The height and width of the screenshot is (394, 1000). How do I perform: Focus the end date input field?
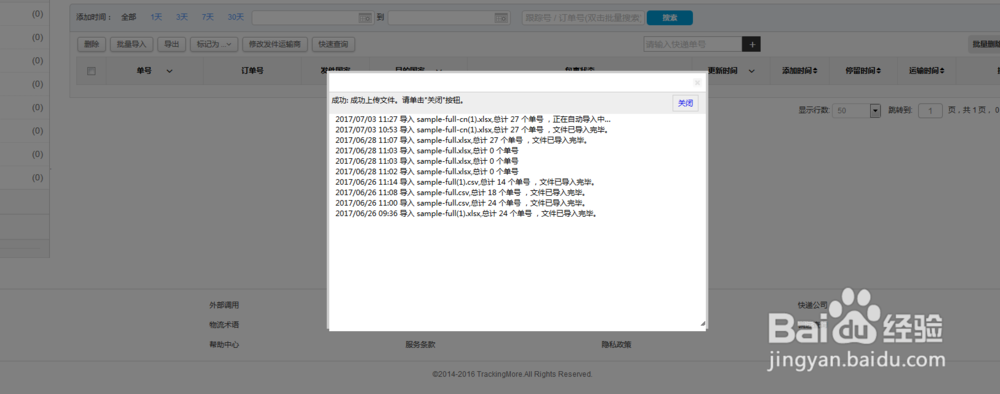[x=449, y=18]
